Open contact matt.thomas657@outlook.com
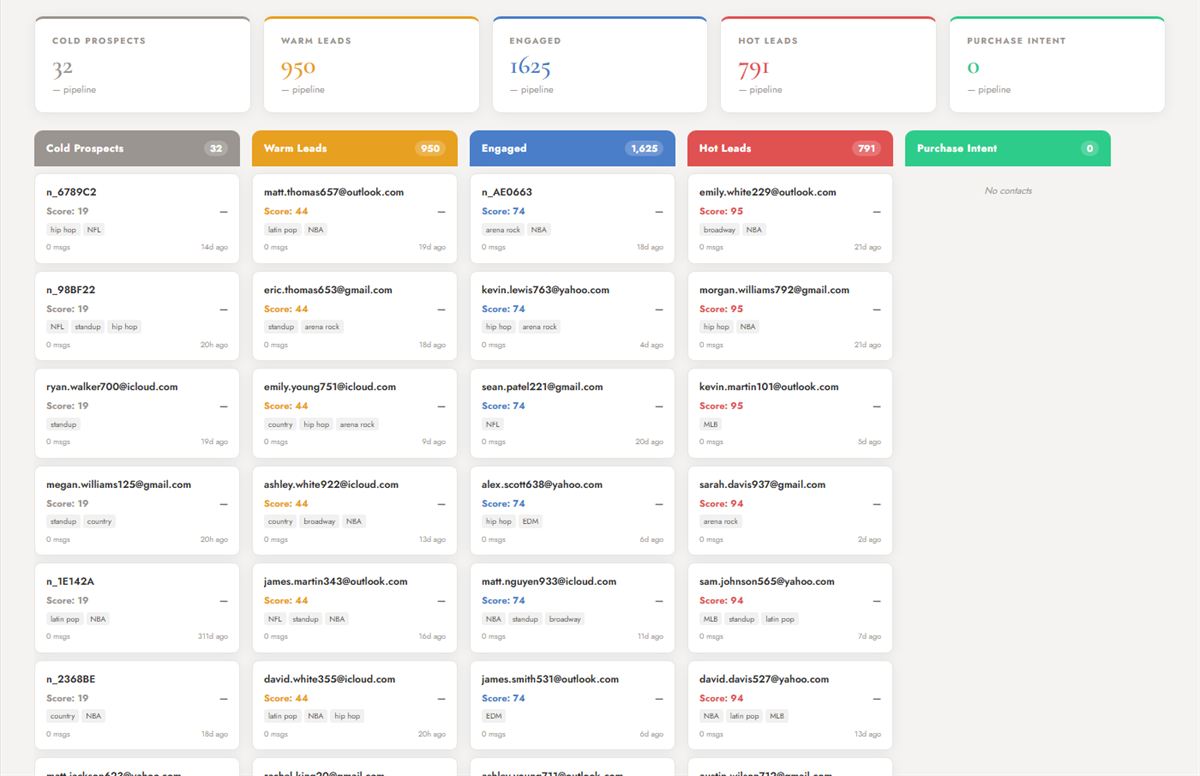Screen dimensions: 1200x776 pos(355,219)
